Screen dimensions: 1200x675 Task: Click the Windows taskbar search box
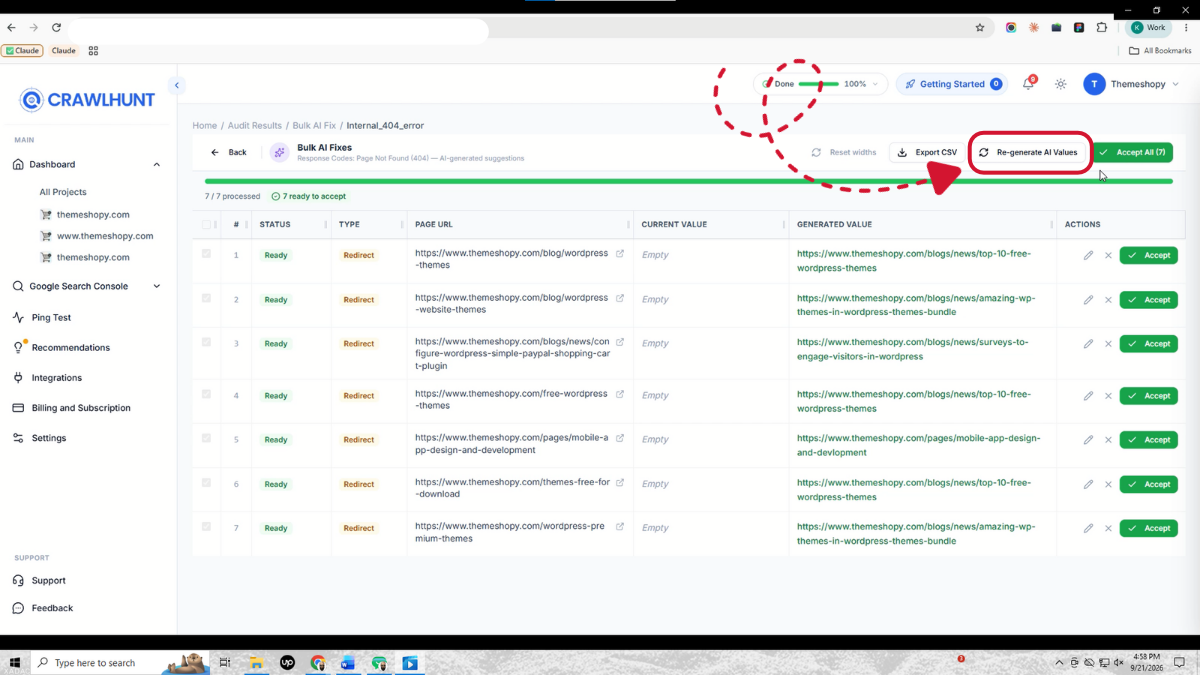[118, 663]
